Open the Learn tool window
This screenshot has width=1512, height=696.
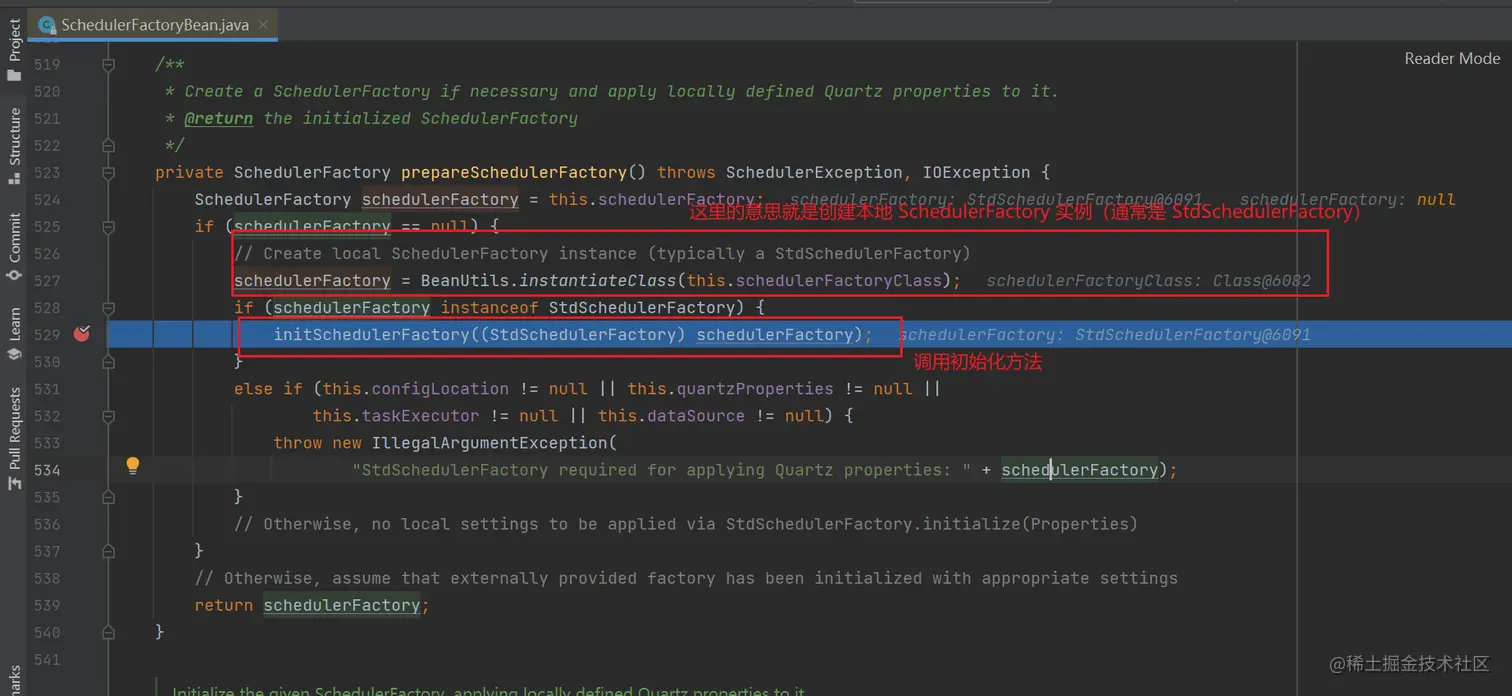click(x=14, y=333)
